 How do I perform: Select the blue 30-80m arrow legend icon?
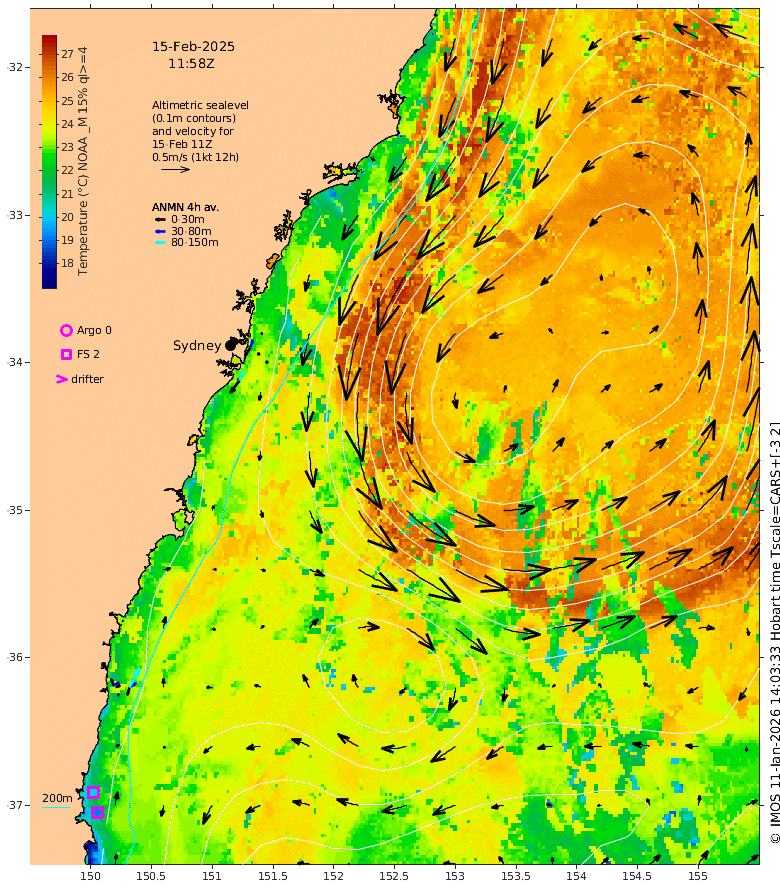pyautogui.click(x=161, y=231)
